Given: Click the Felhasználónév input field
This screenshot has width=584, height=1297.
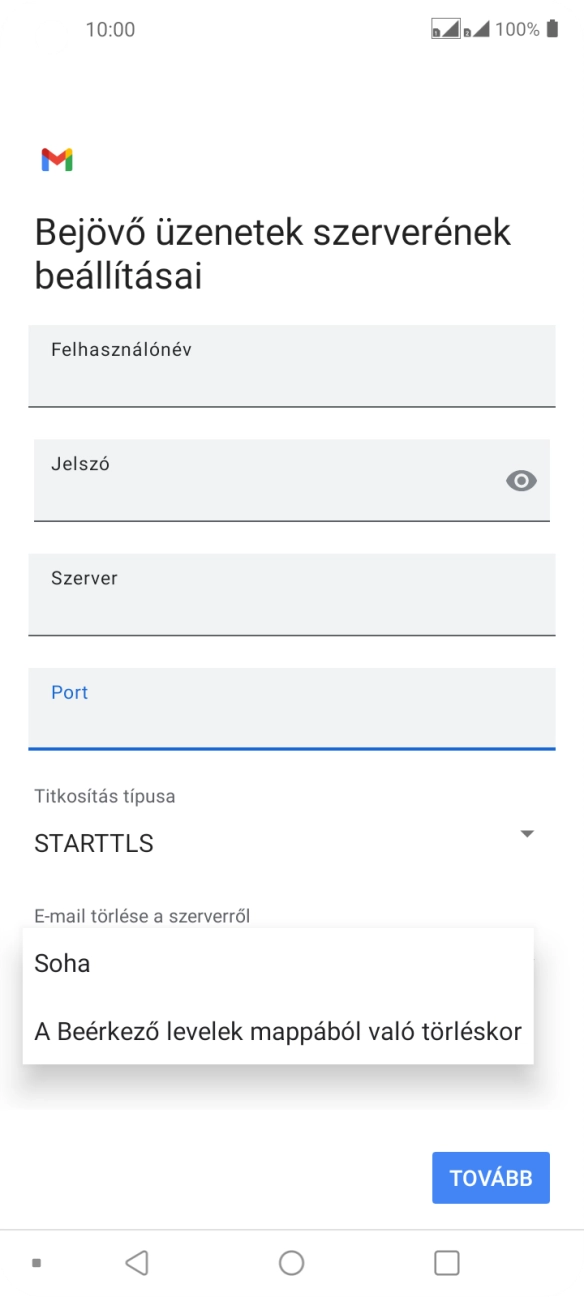Looking at the screenshot, I should pos(291,366).
